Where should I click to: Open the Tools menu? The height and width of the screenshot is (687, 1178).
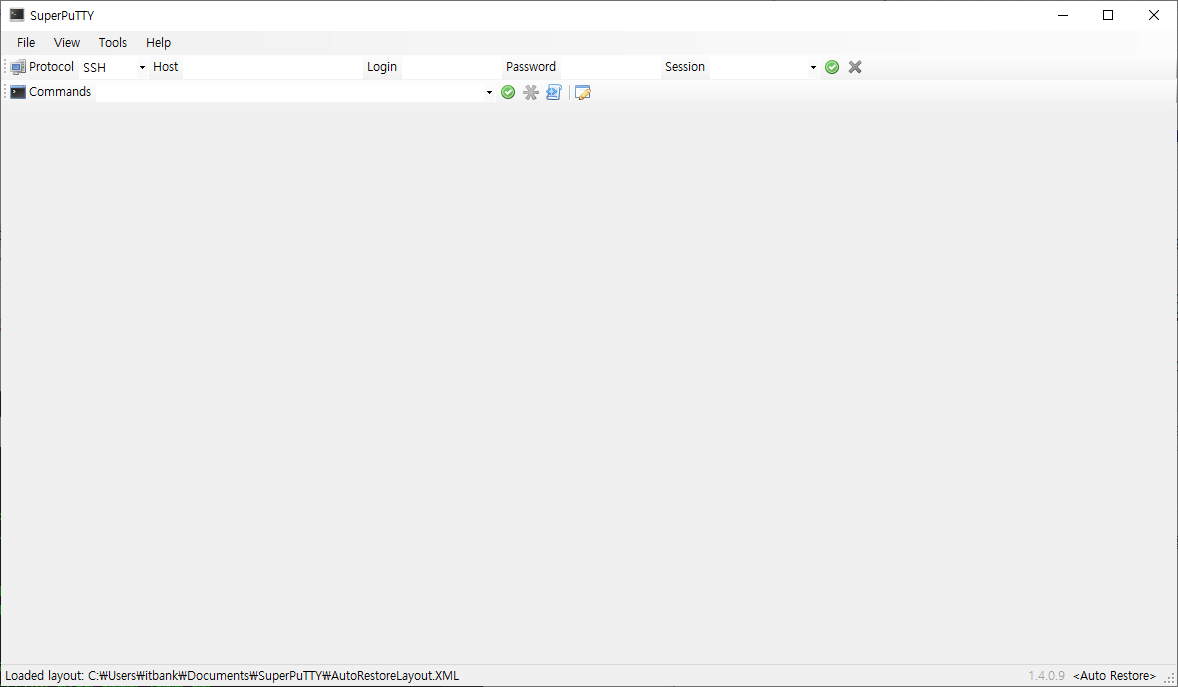point(113,43)
